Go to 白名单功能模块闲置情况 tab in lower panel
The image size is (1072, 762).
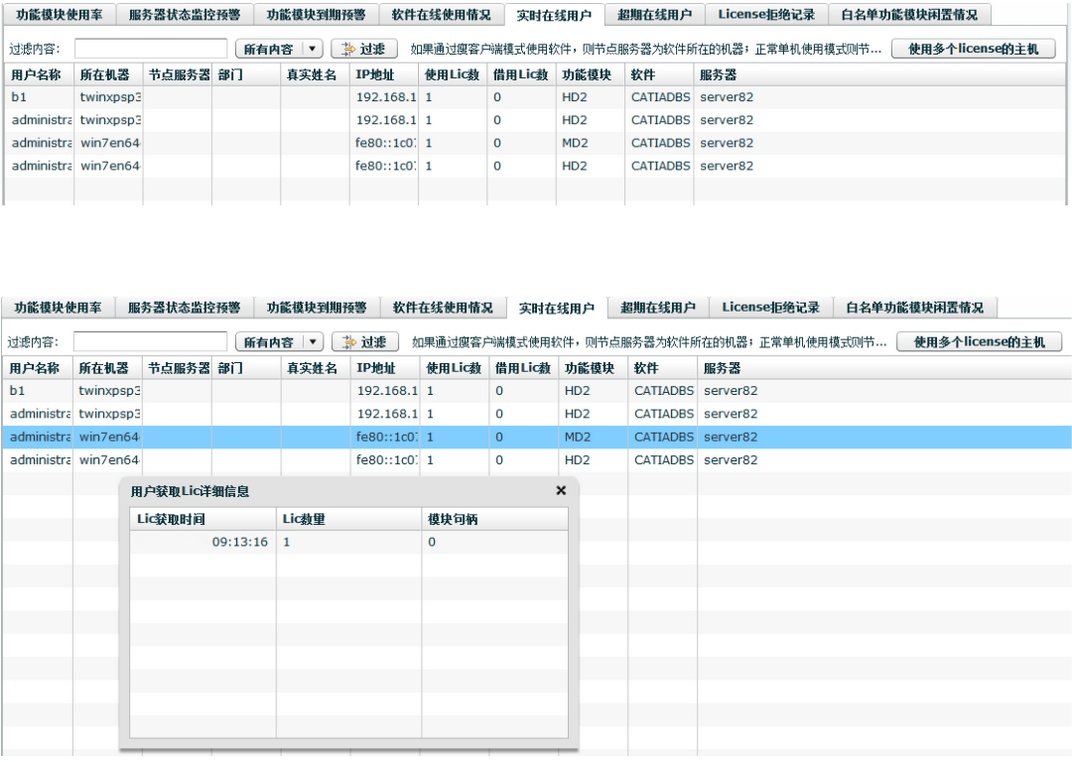click(914, 307)
